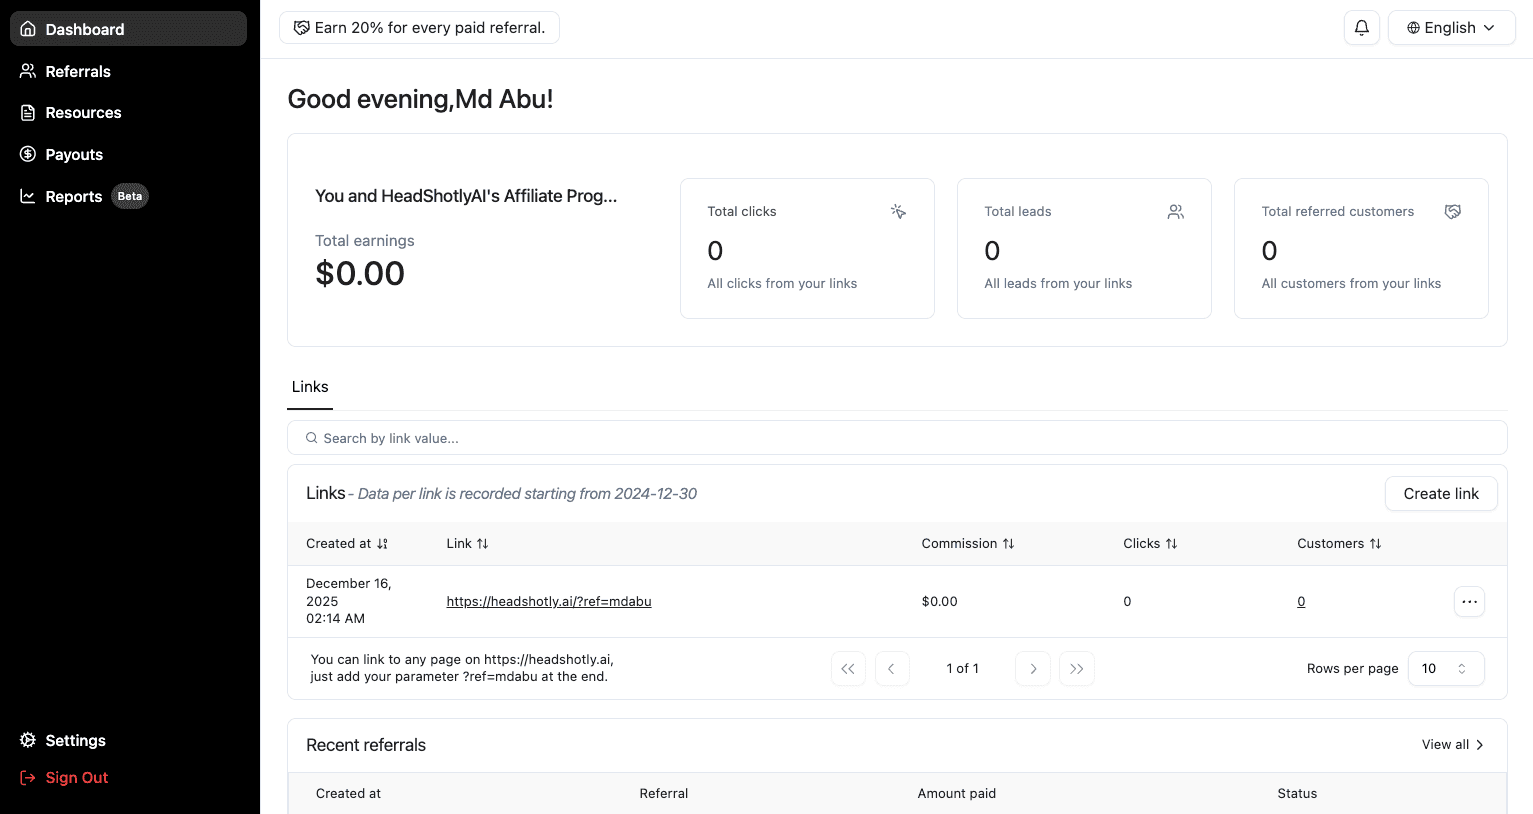The height and width of the screenshot is (814, 1533).
Task: Focus the Search by link value field
Action: 896,438
